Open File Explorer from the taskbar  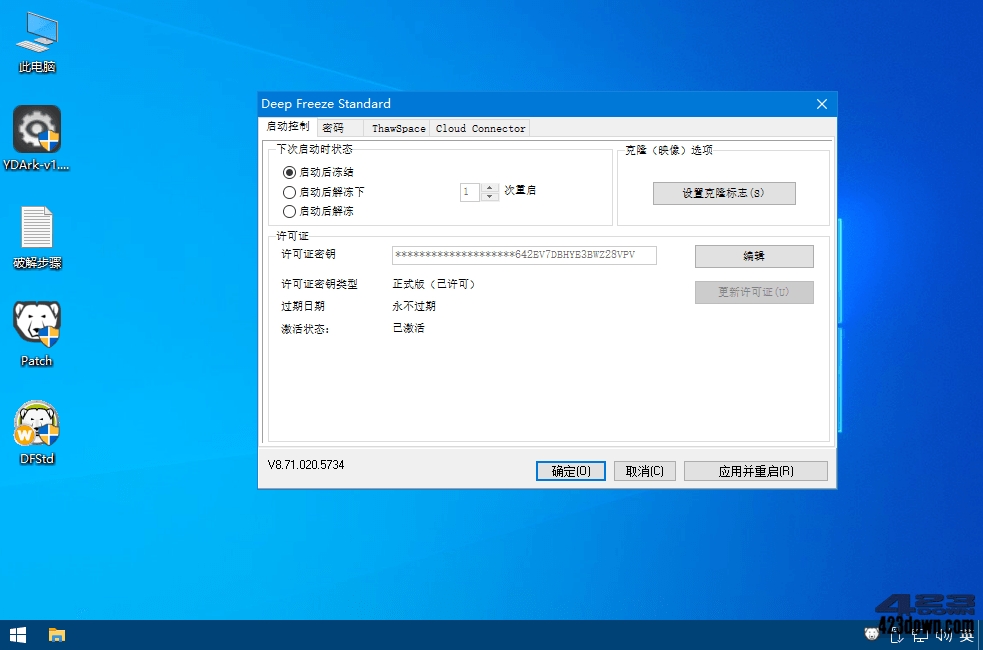pos(57,634)
